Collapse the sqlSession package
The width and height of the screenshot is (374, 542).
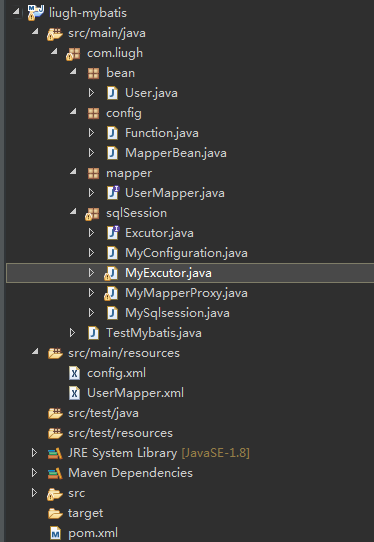[73, 212]
